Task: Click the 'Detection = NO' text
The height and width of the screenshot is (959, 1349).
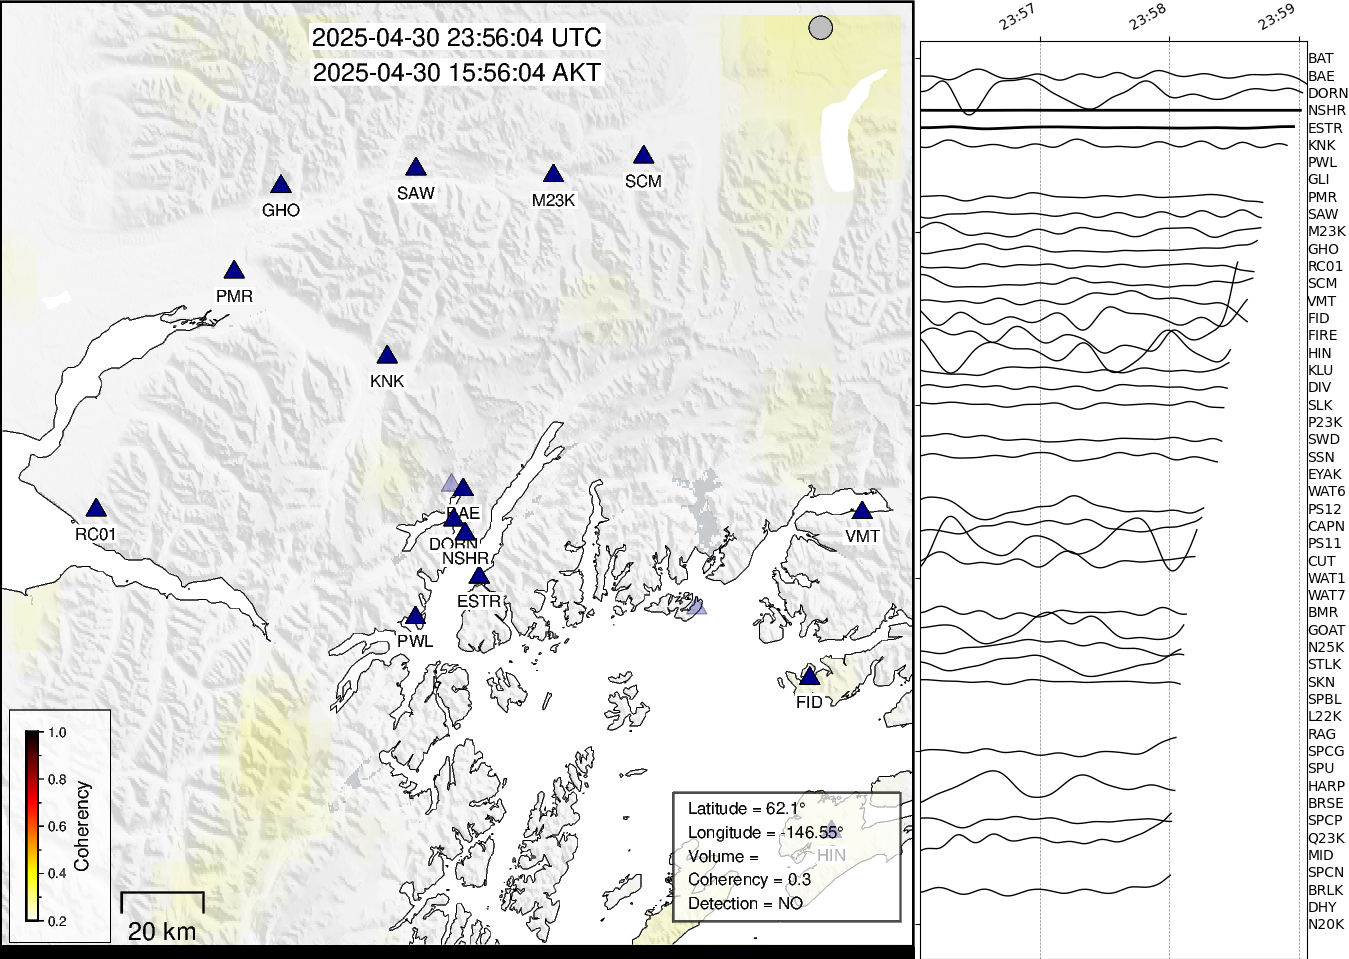Action: pos(746,904)
